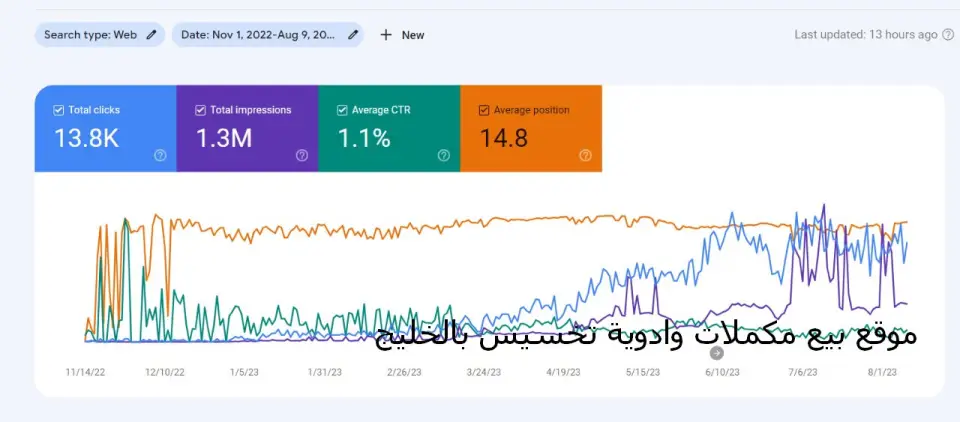Open the help icon beside Last updated
The image size is (960, 422).
coord(948,35)
